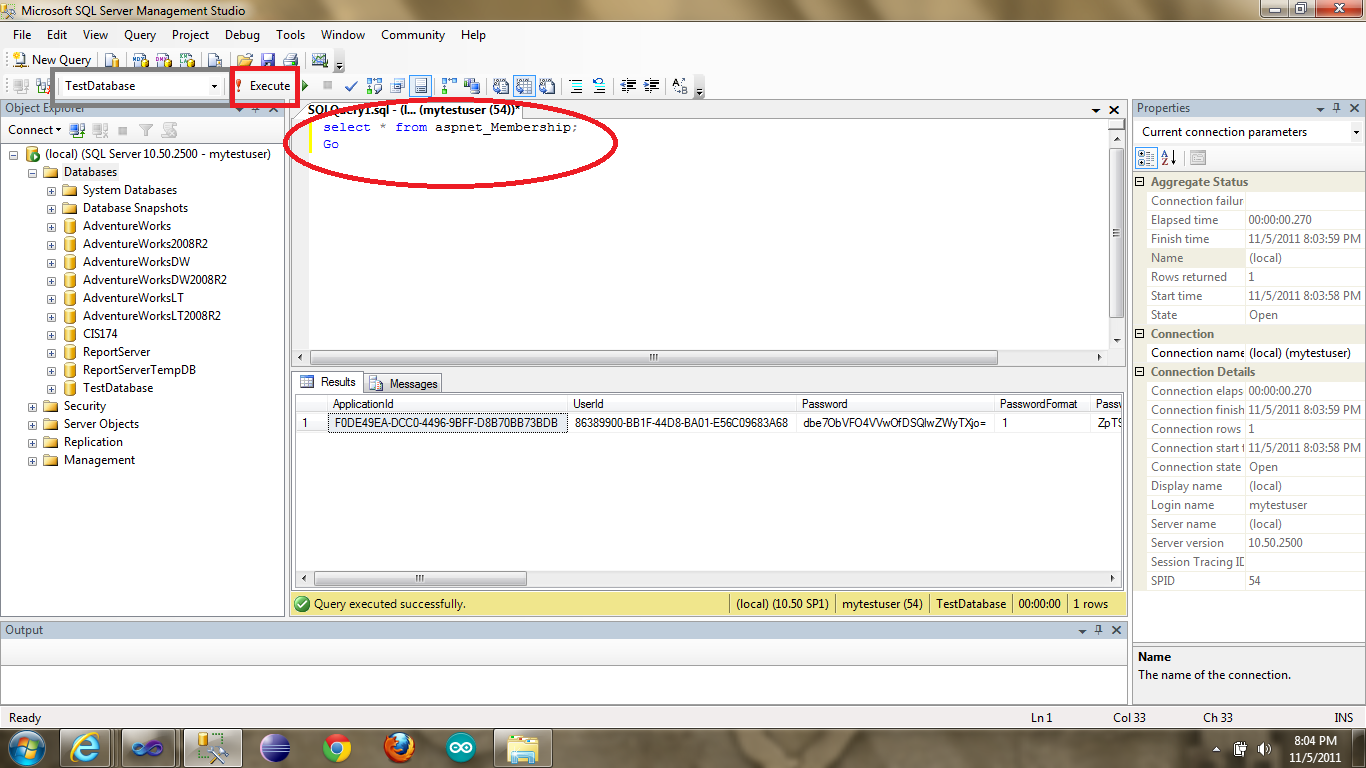Expand the AdventureWorks database node
This screenshot has height=768, width=1366.
pos(51,226)
